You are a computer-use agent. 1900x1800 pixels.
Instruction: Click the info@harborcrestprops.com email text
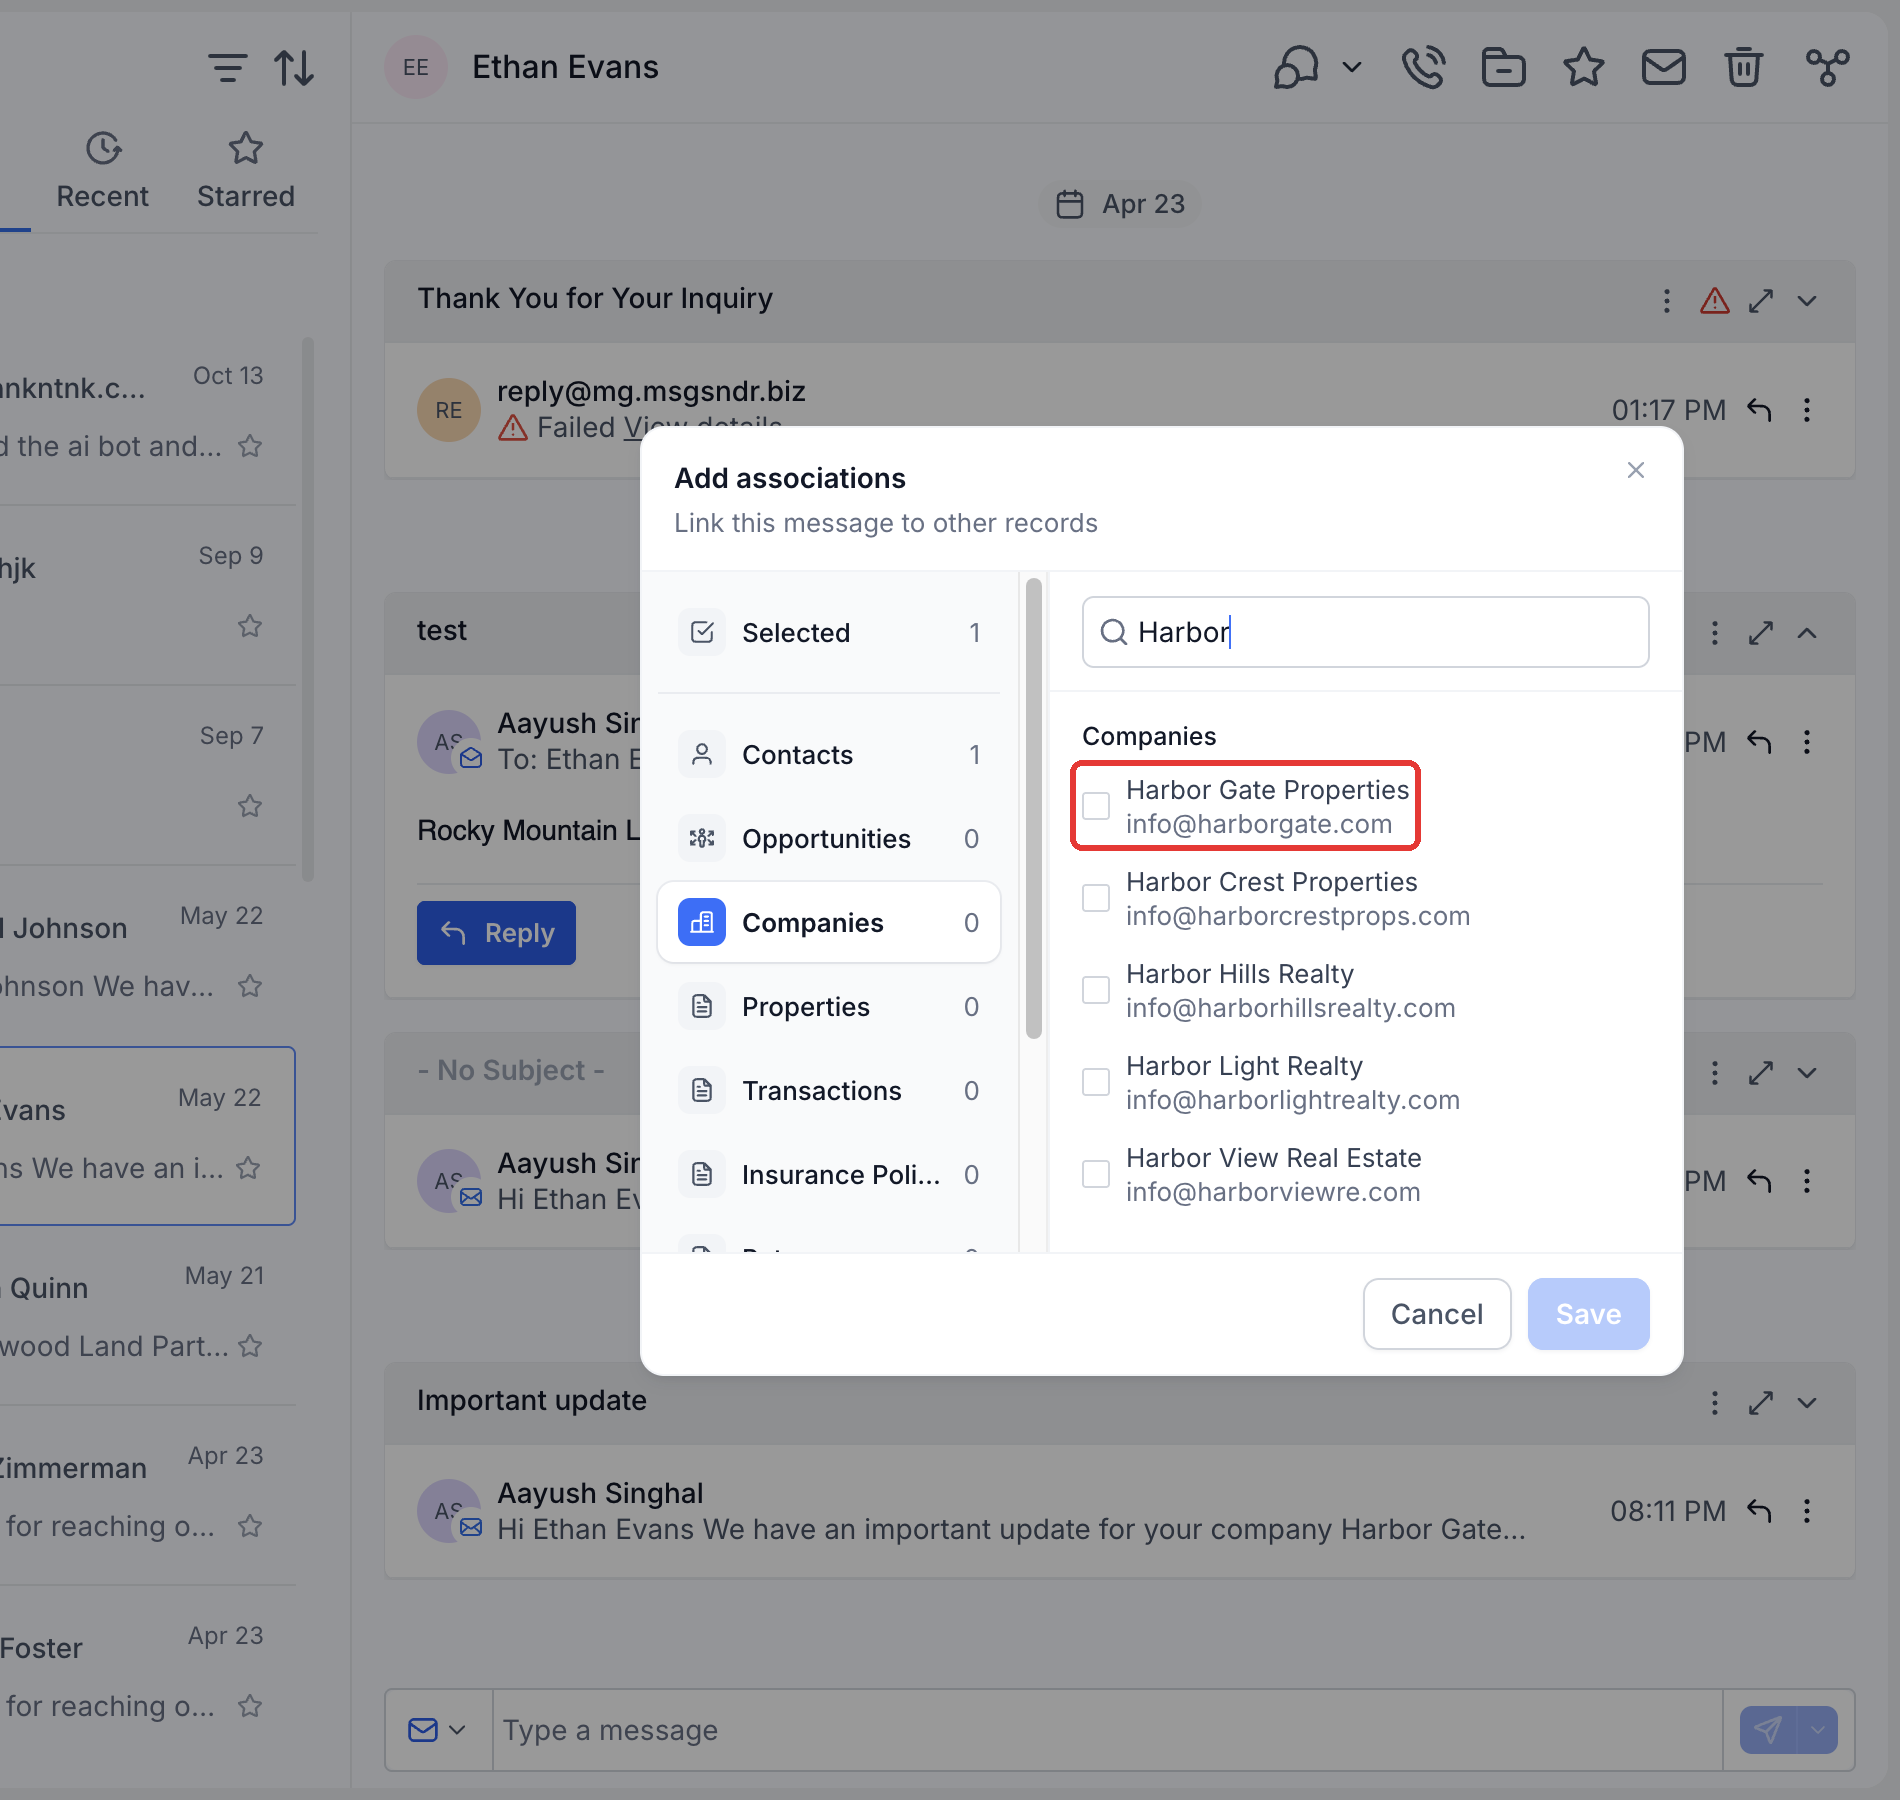pos(1298,916)
